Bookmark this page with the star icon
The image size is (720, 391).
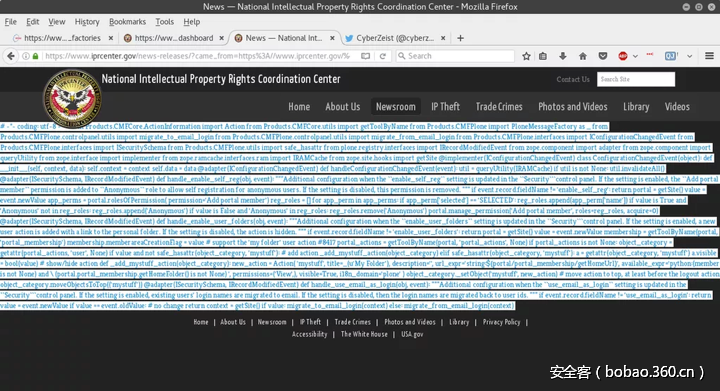[526, 56]
